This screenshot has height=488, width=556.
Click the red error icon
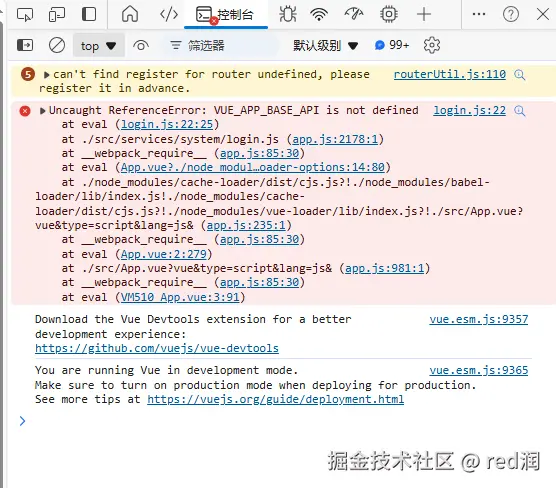[x=25, y=111]
